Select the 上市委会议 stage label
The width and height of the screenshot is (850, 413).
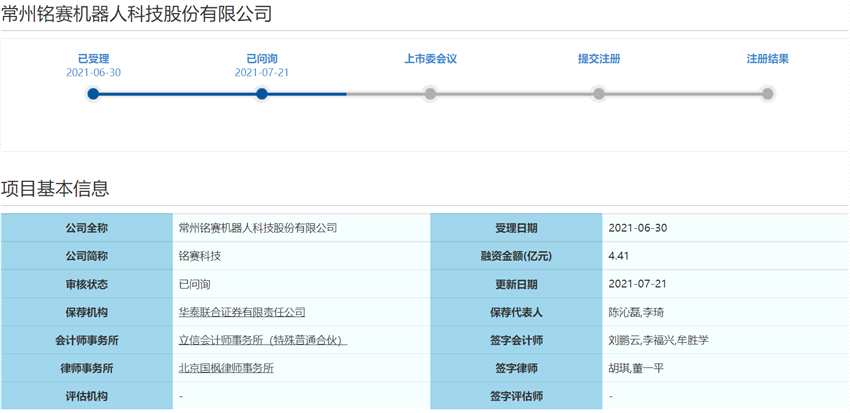(x=430, y=59)
